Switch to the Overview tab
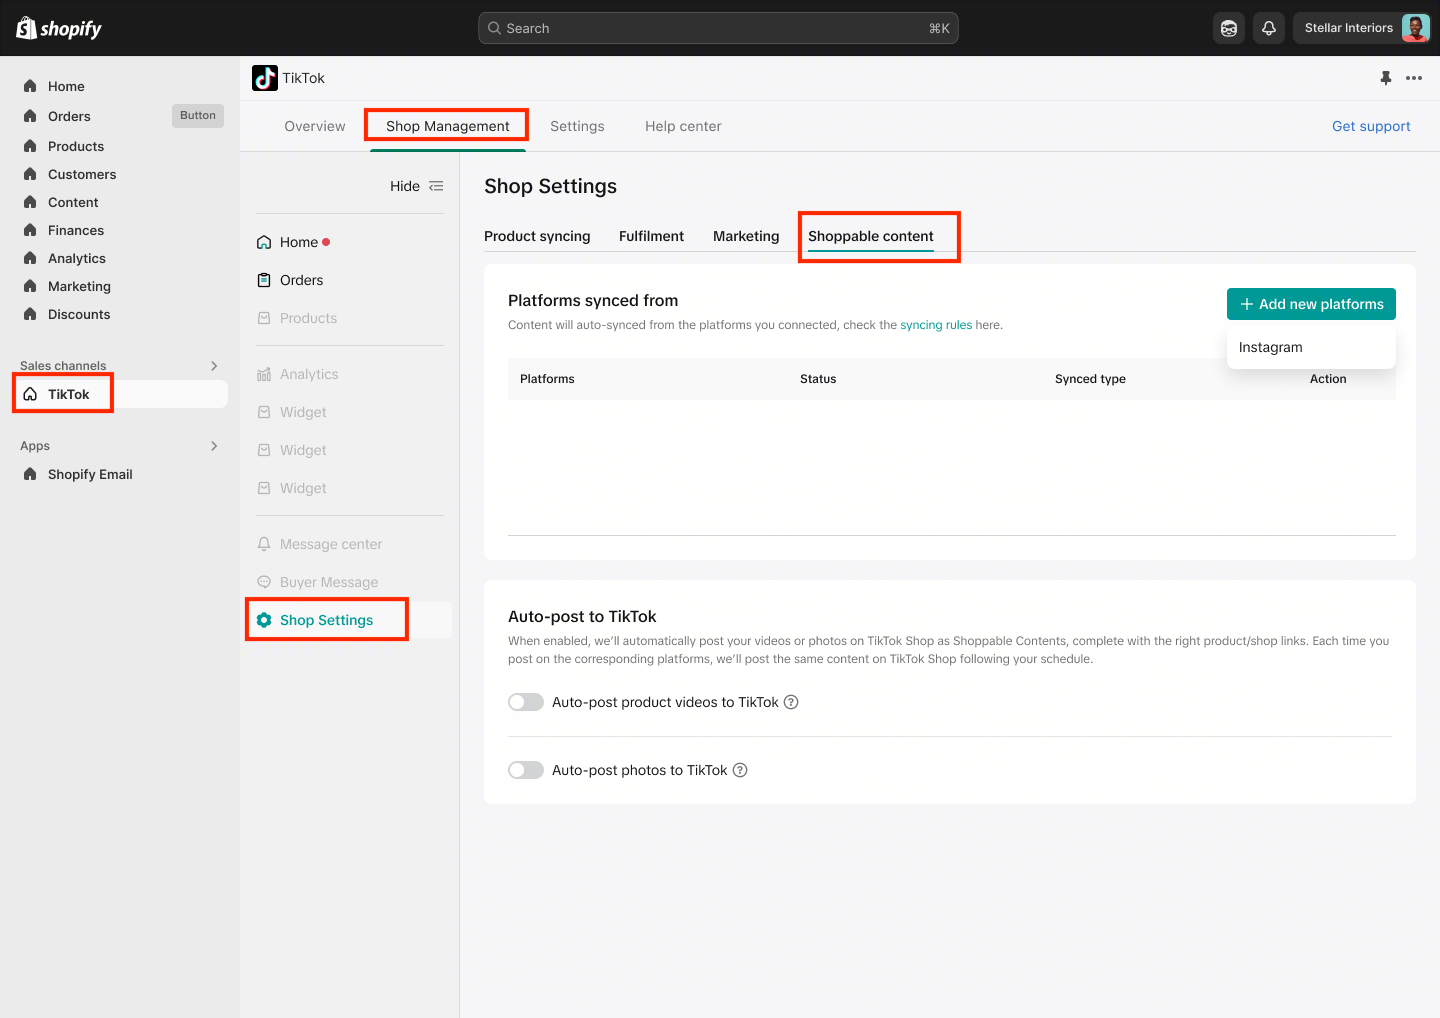 (315, 126)
